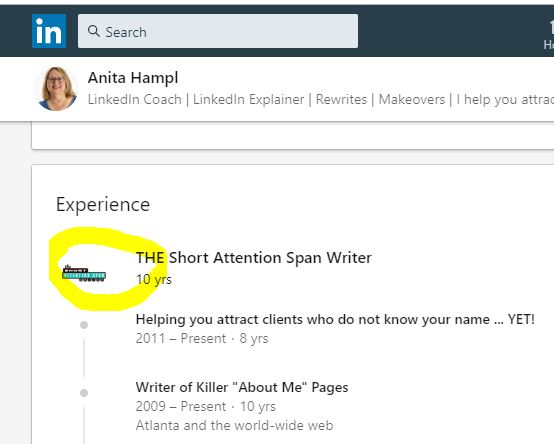Click Anita Hampl's profile photo
Image resolution: width=554 pixels, height=444 pixels.
tap(57, 88)
